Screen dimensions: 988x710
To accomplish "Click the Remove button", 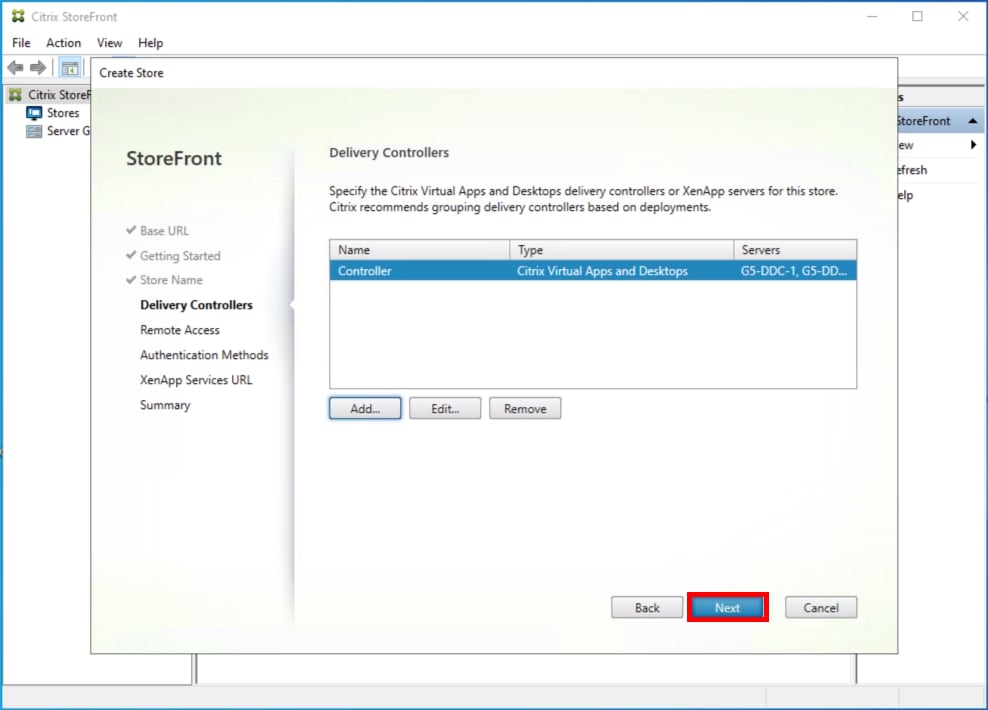I will (x=525, y=408).
